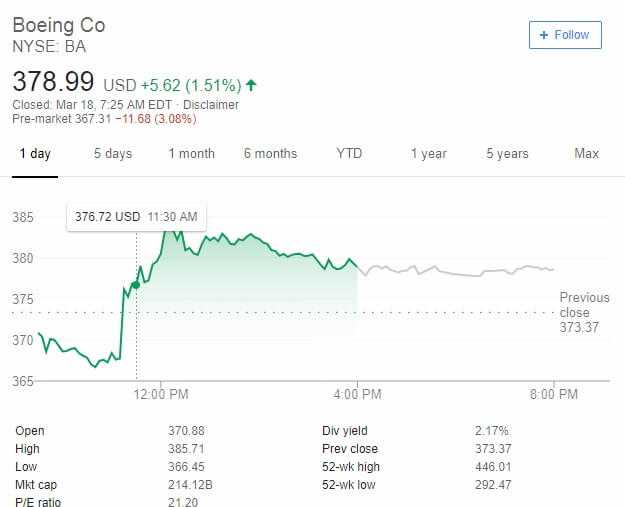Click the Previous close 373.37 label
The image size is (625, 507).
coord(584,312)
